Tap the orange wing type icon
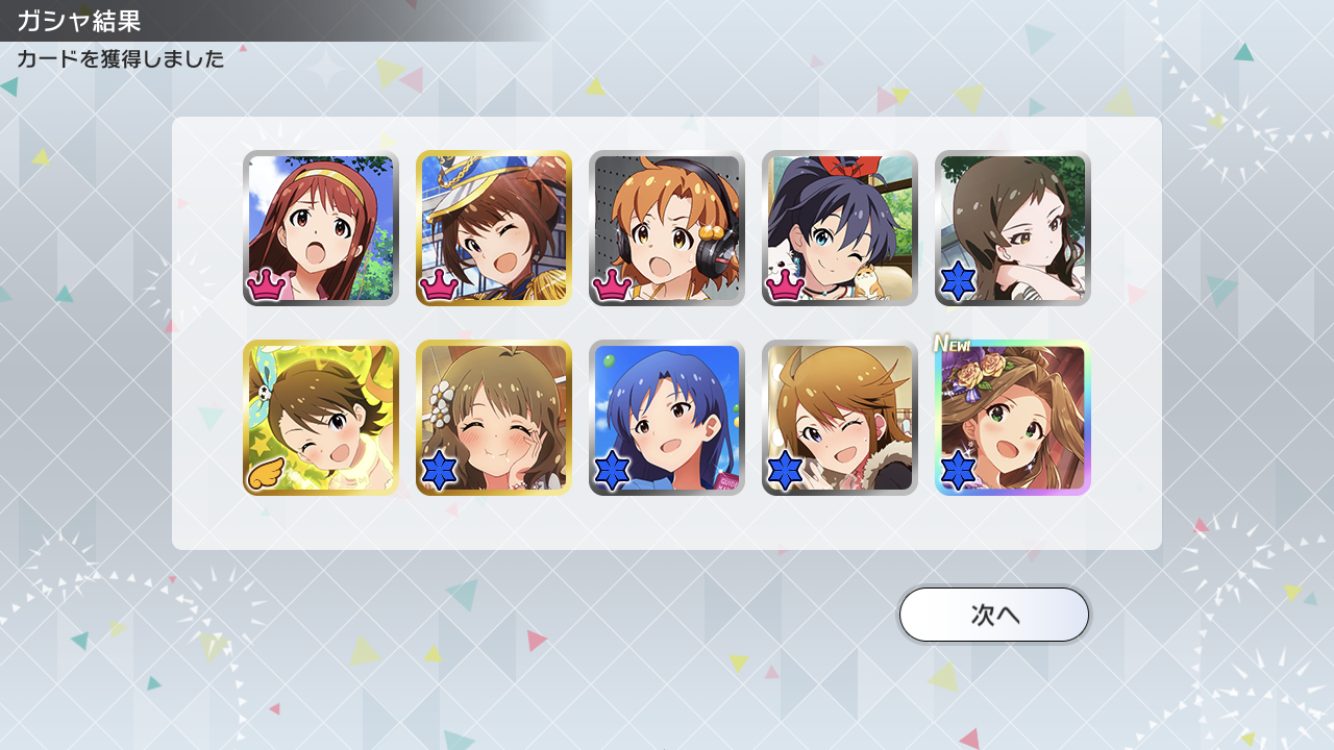This screenshot has width=1334, height=750. (267, 474)
